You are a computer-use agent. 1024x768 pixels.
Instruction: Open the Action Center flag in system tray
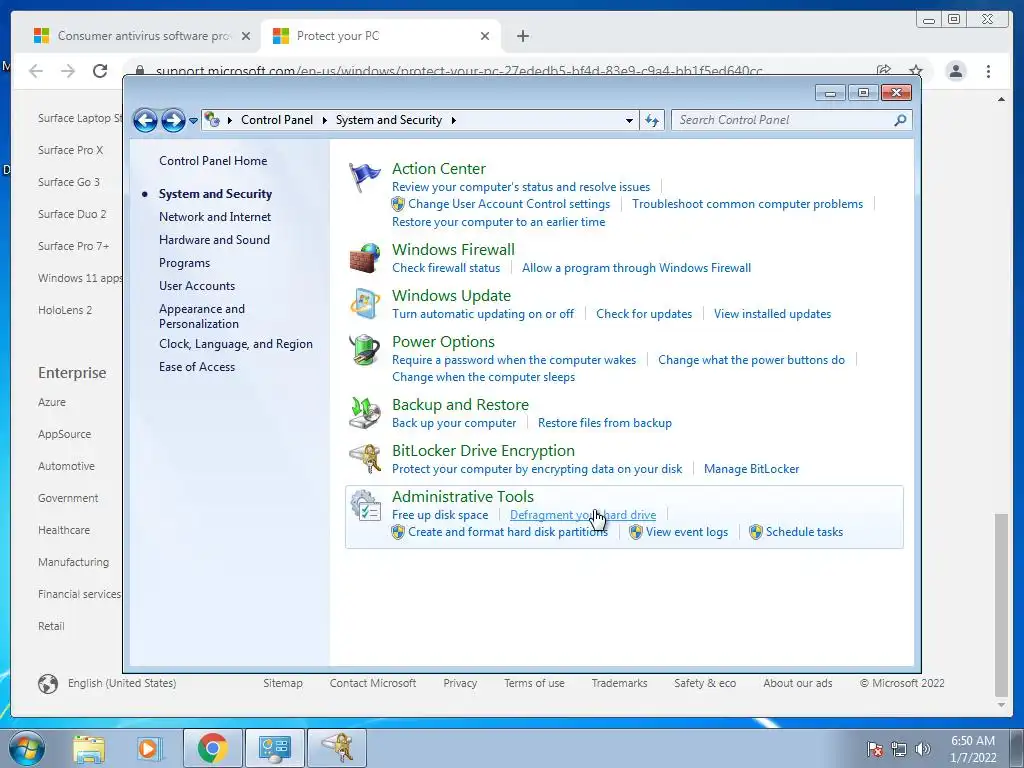[x=875, y=748]
